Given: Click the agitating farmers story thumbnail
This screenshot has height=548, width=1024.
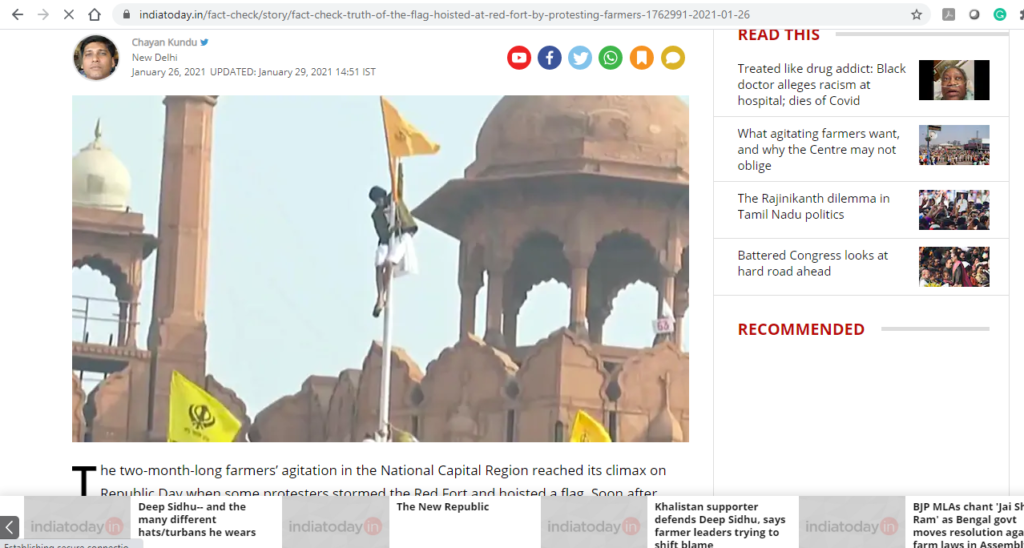Looking at the screenshot, I should click(x=953, y=145).
